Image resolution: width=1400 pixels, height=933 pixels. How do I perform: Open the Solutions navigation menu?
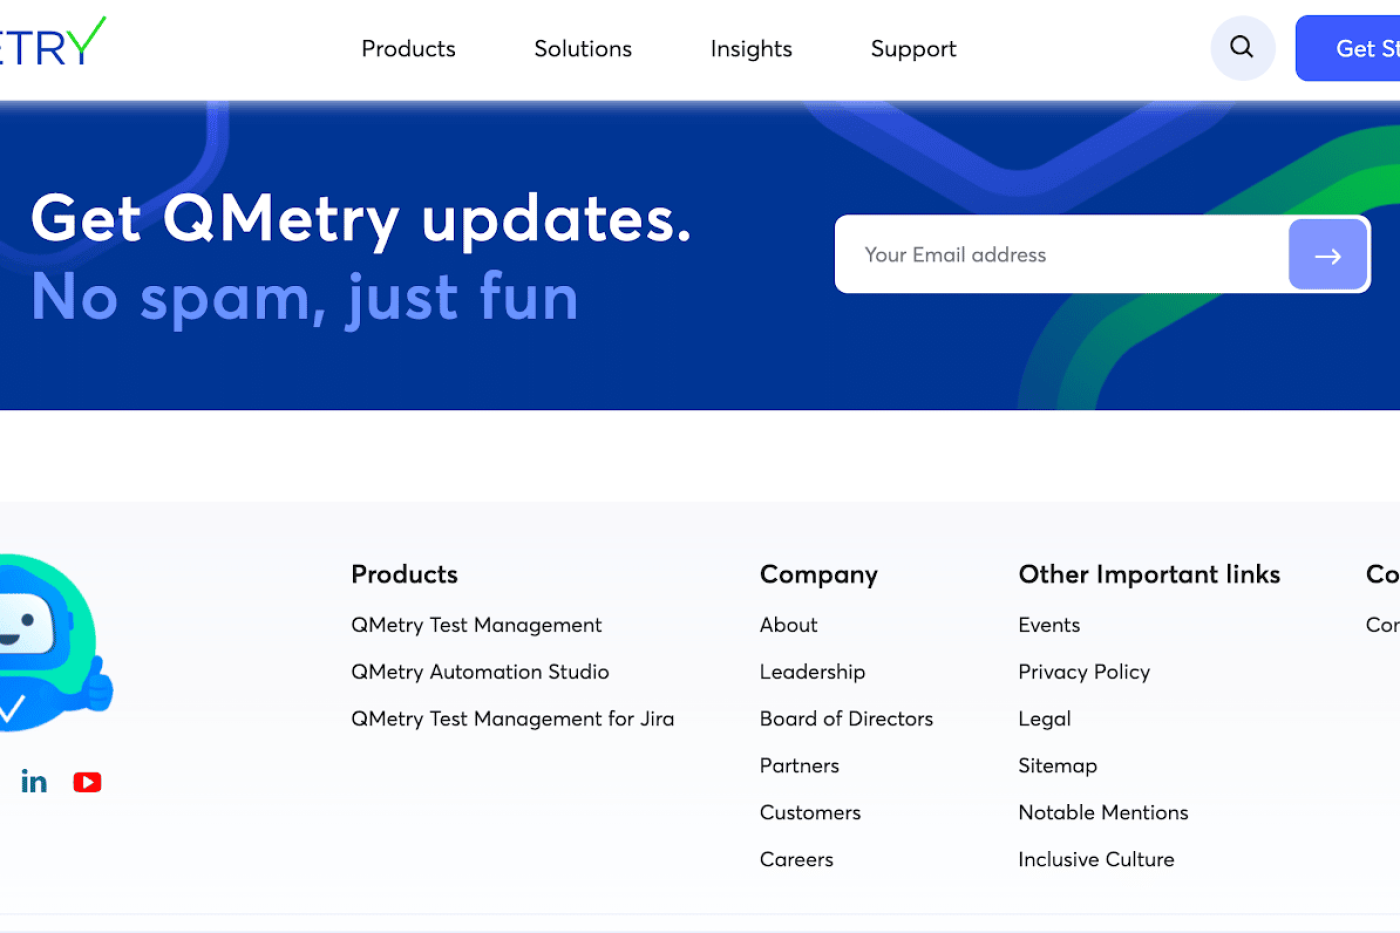tap(583, 49)
